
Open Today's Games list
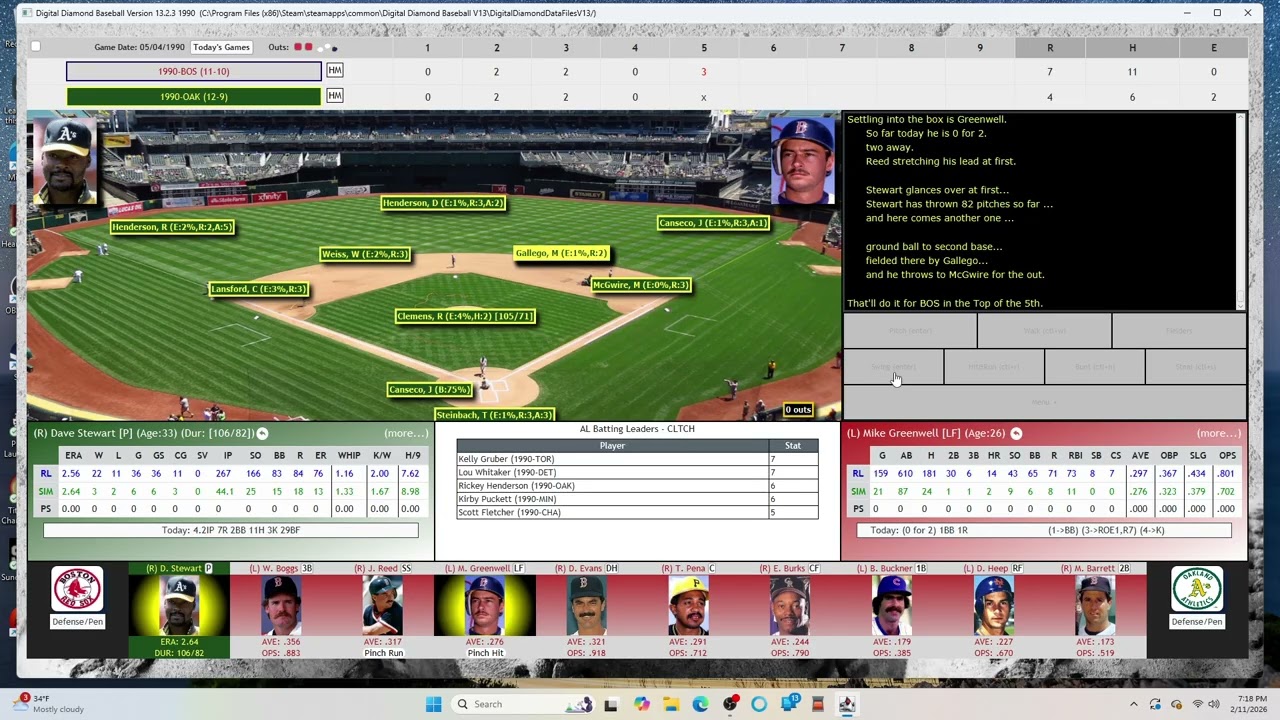coord(222,47)
